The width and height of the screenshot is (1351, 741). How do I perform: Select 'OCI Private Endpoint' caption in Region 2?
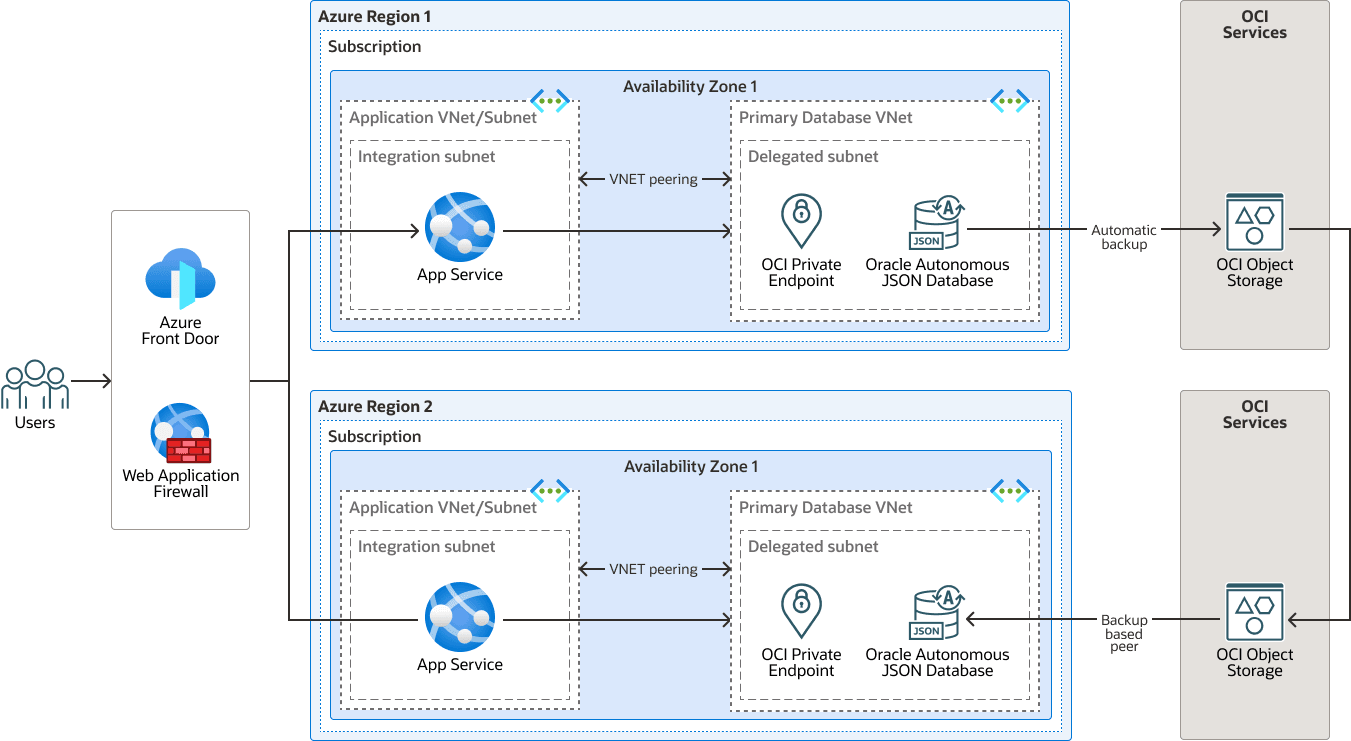point(801,663)
